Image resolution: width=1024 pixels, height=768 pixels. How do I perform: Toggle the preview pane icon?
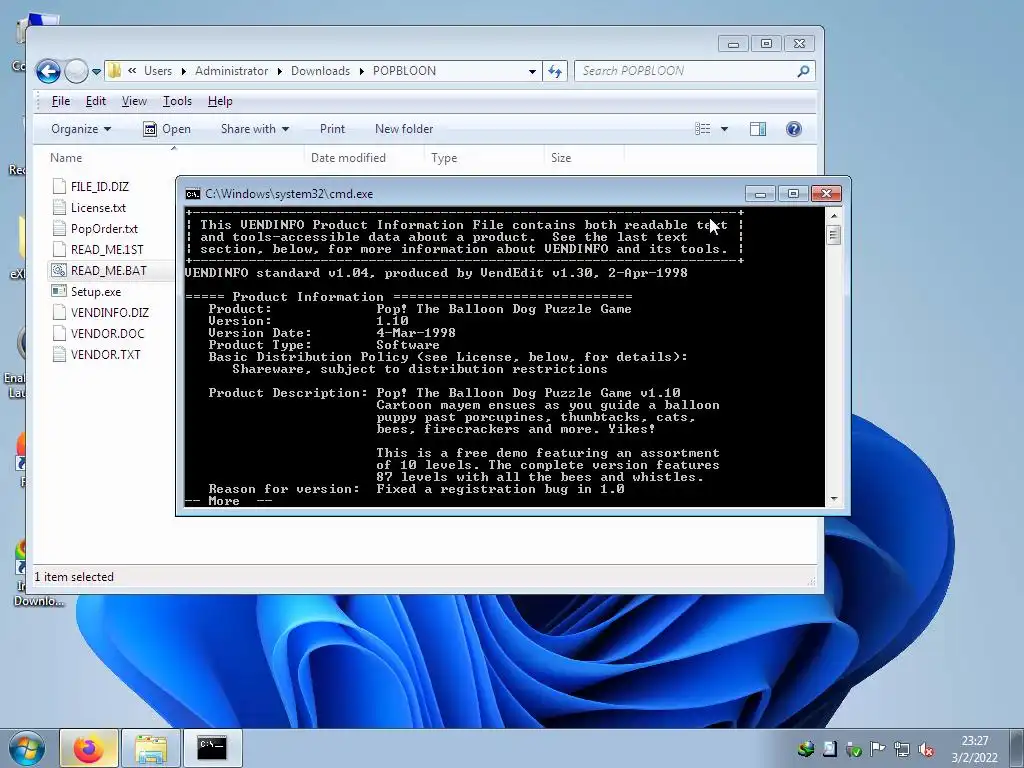coord(758,129)
